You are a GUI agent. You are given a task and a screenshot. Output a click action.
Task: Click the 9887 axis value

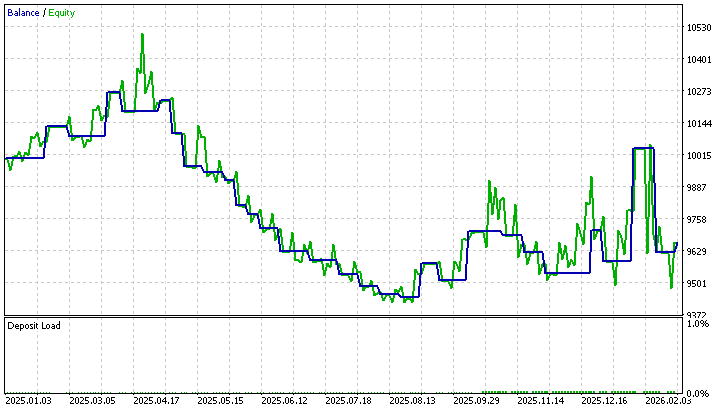pos(699,187)
